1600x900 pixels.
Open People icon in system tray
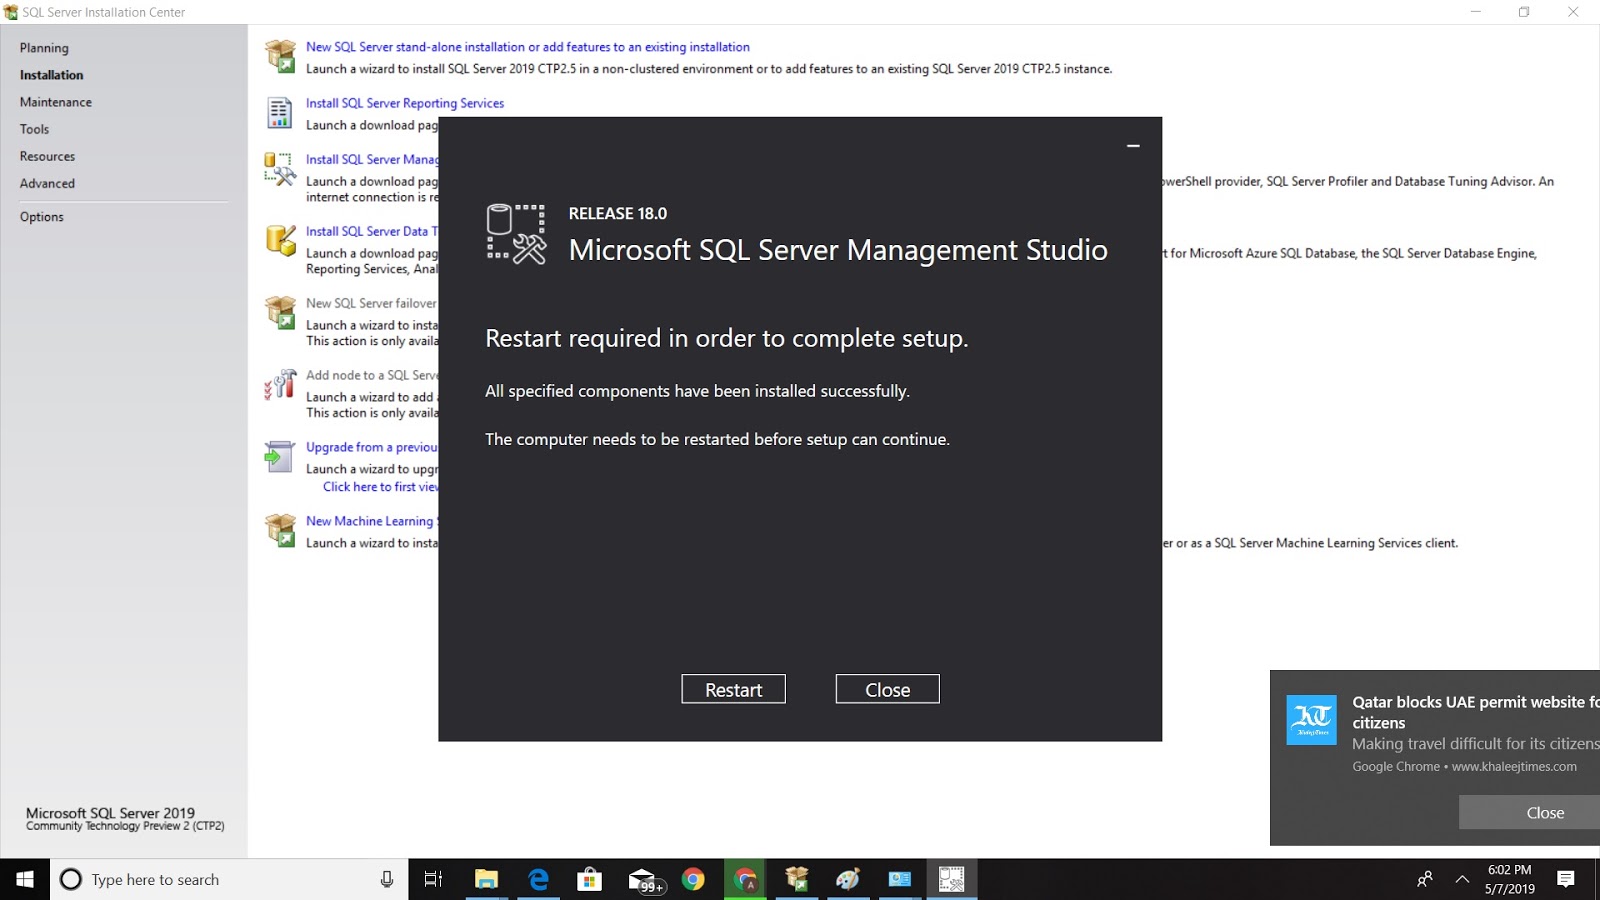coord(1425,879)
